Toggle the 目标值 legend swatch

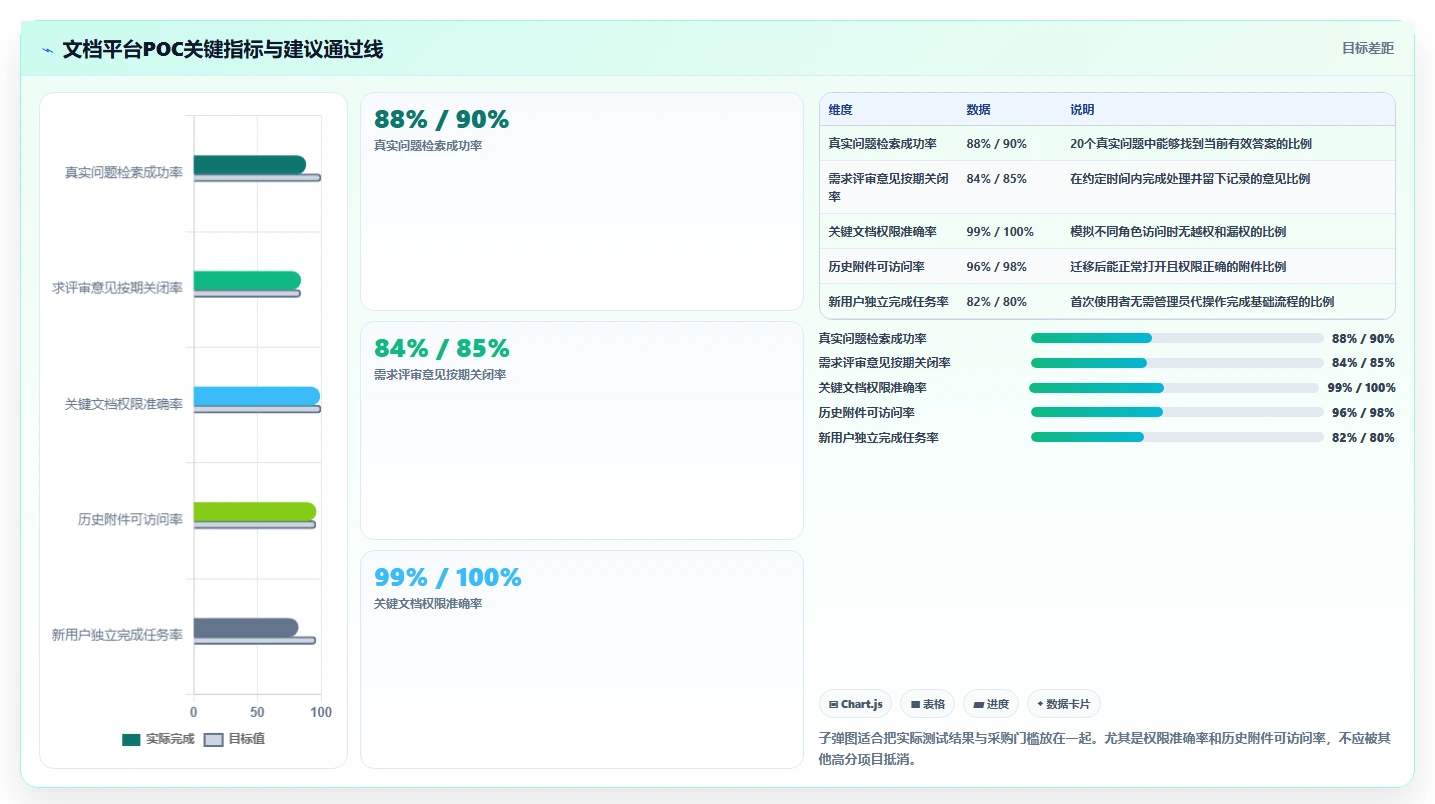(213, 740)
